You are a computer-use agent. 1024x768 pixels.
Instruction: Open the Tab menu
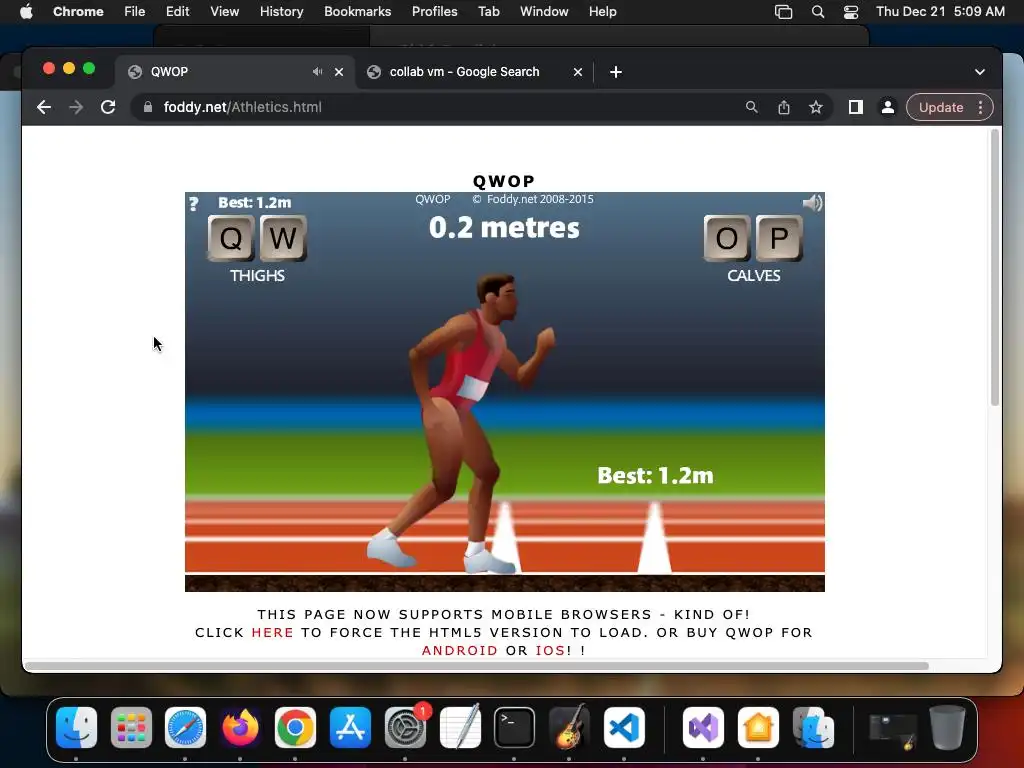click(x=488, y=12)
